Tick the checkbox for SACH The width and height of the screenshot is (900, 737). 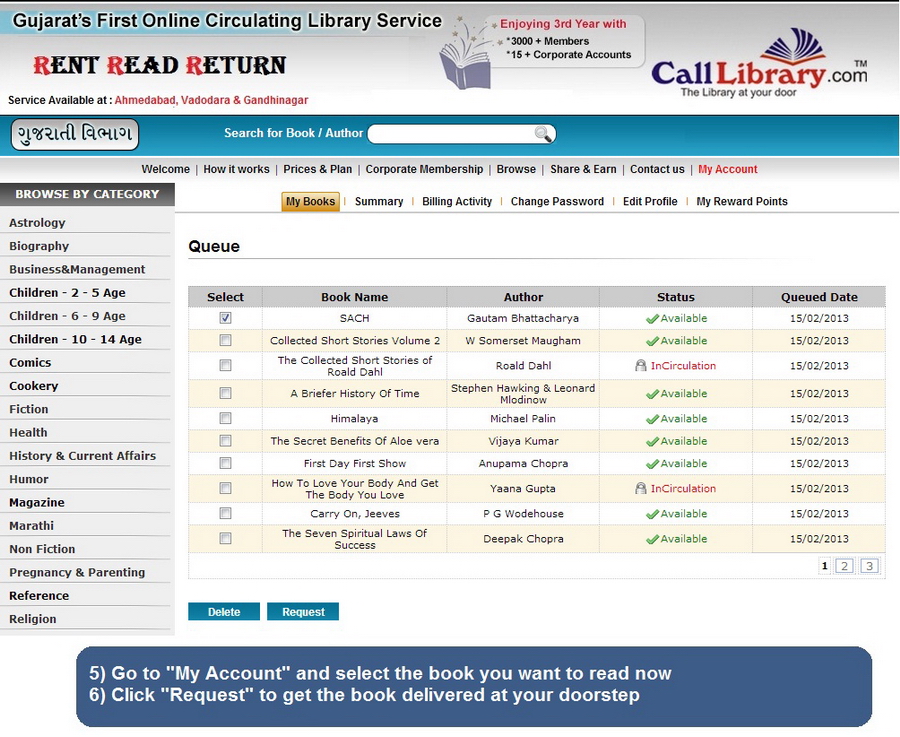point(225,318)
